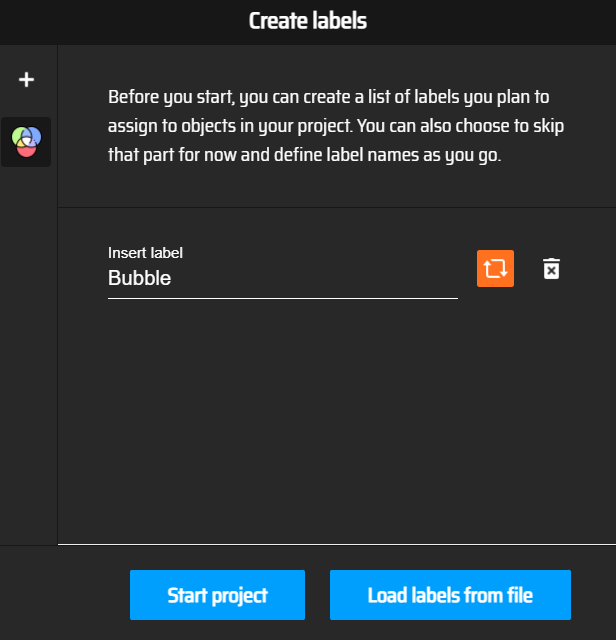Add a new label with plus icon
The width and height of the screenshot is (616, 640).
26,80
